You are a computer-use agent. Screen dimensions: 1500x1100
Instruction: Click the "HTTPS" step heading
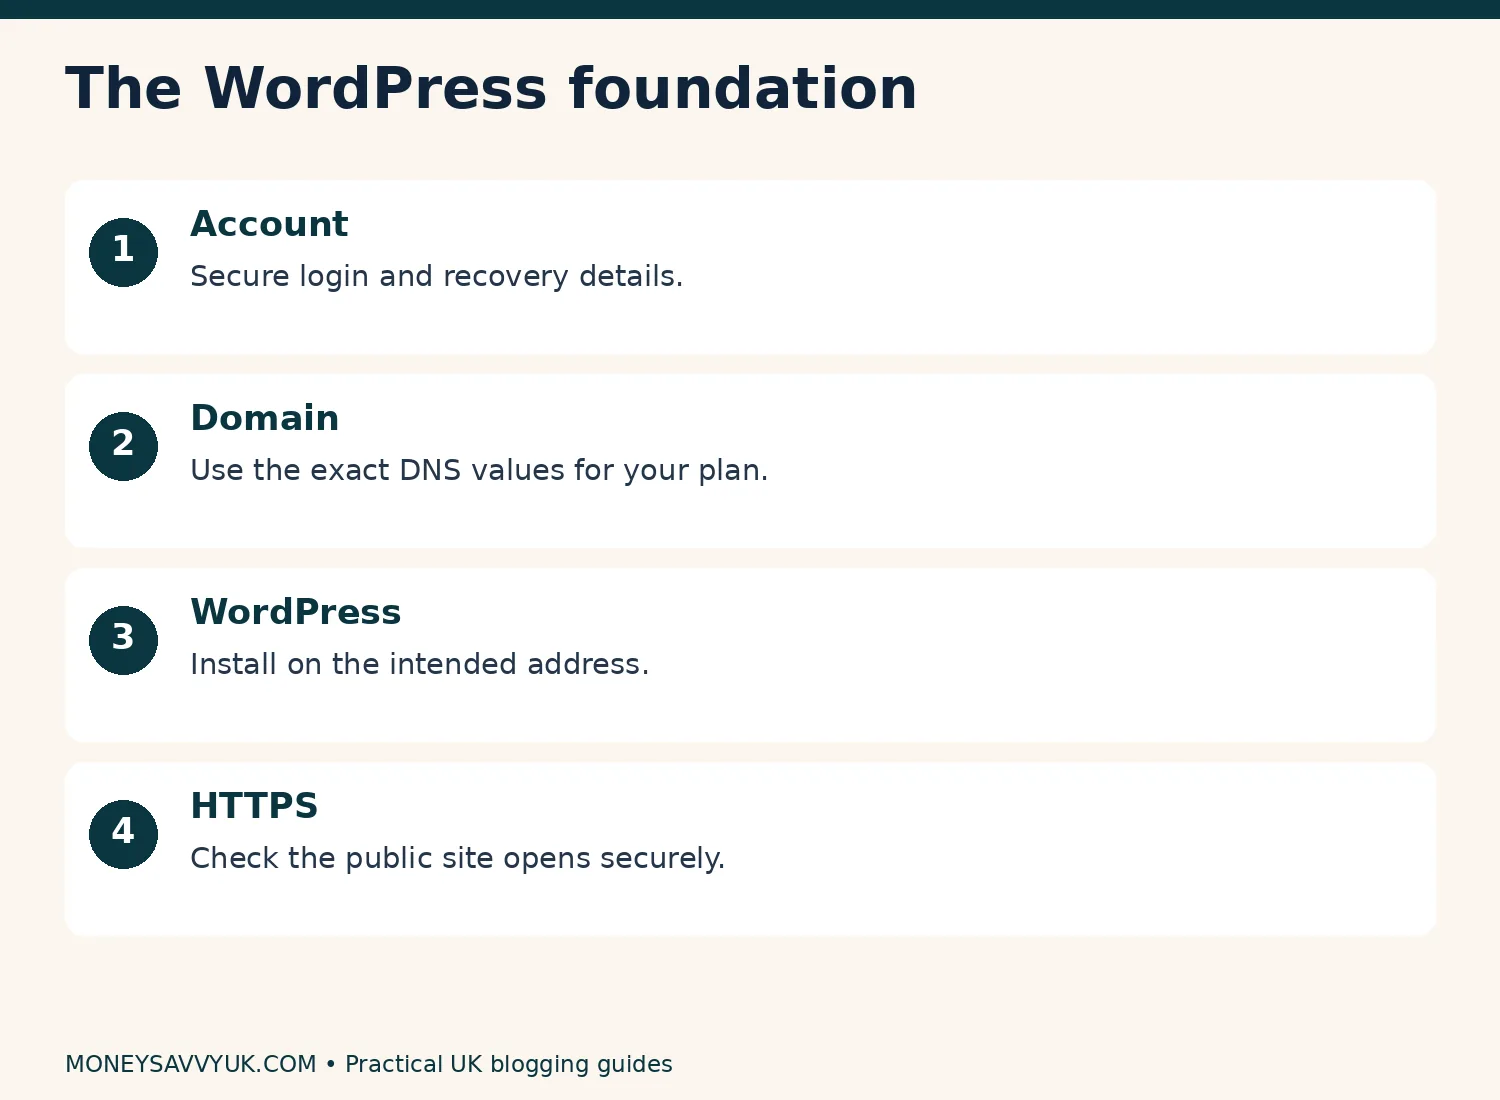[254, 806]
